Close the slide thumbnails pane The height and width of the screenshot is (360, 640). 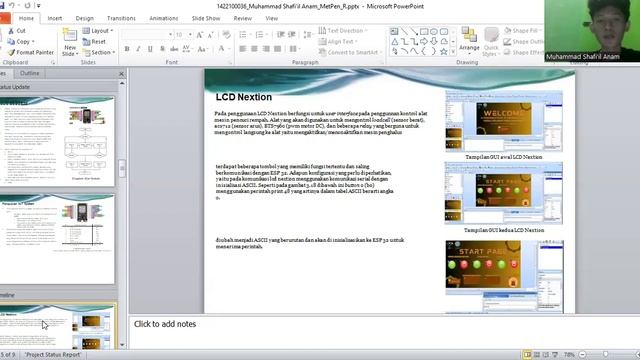pyautogui.click(x=121, y=74)
